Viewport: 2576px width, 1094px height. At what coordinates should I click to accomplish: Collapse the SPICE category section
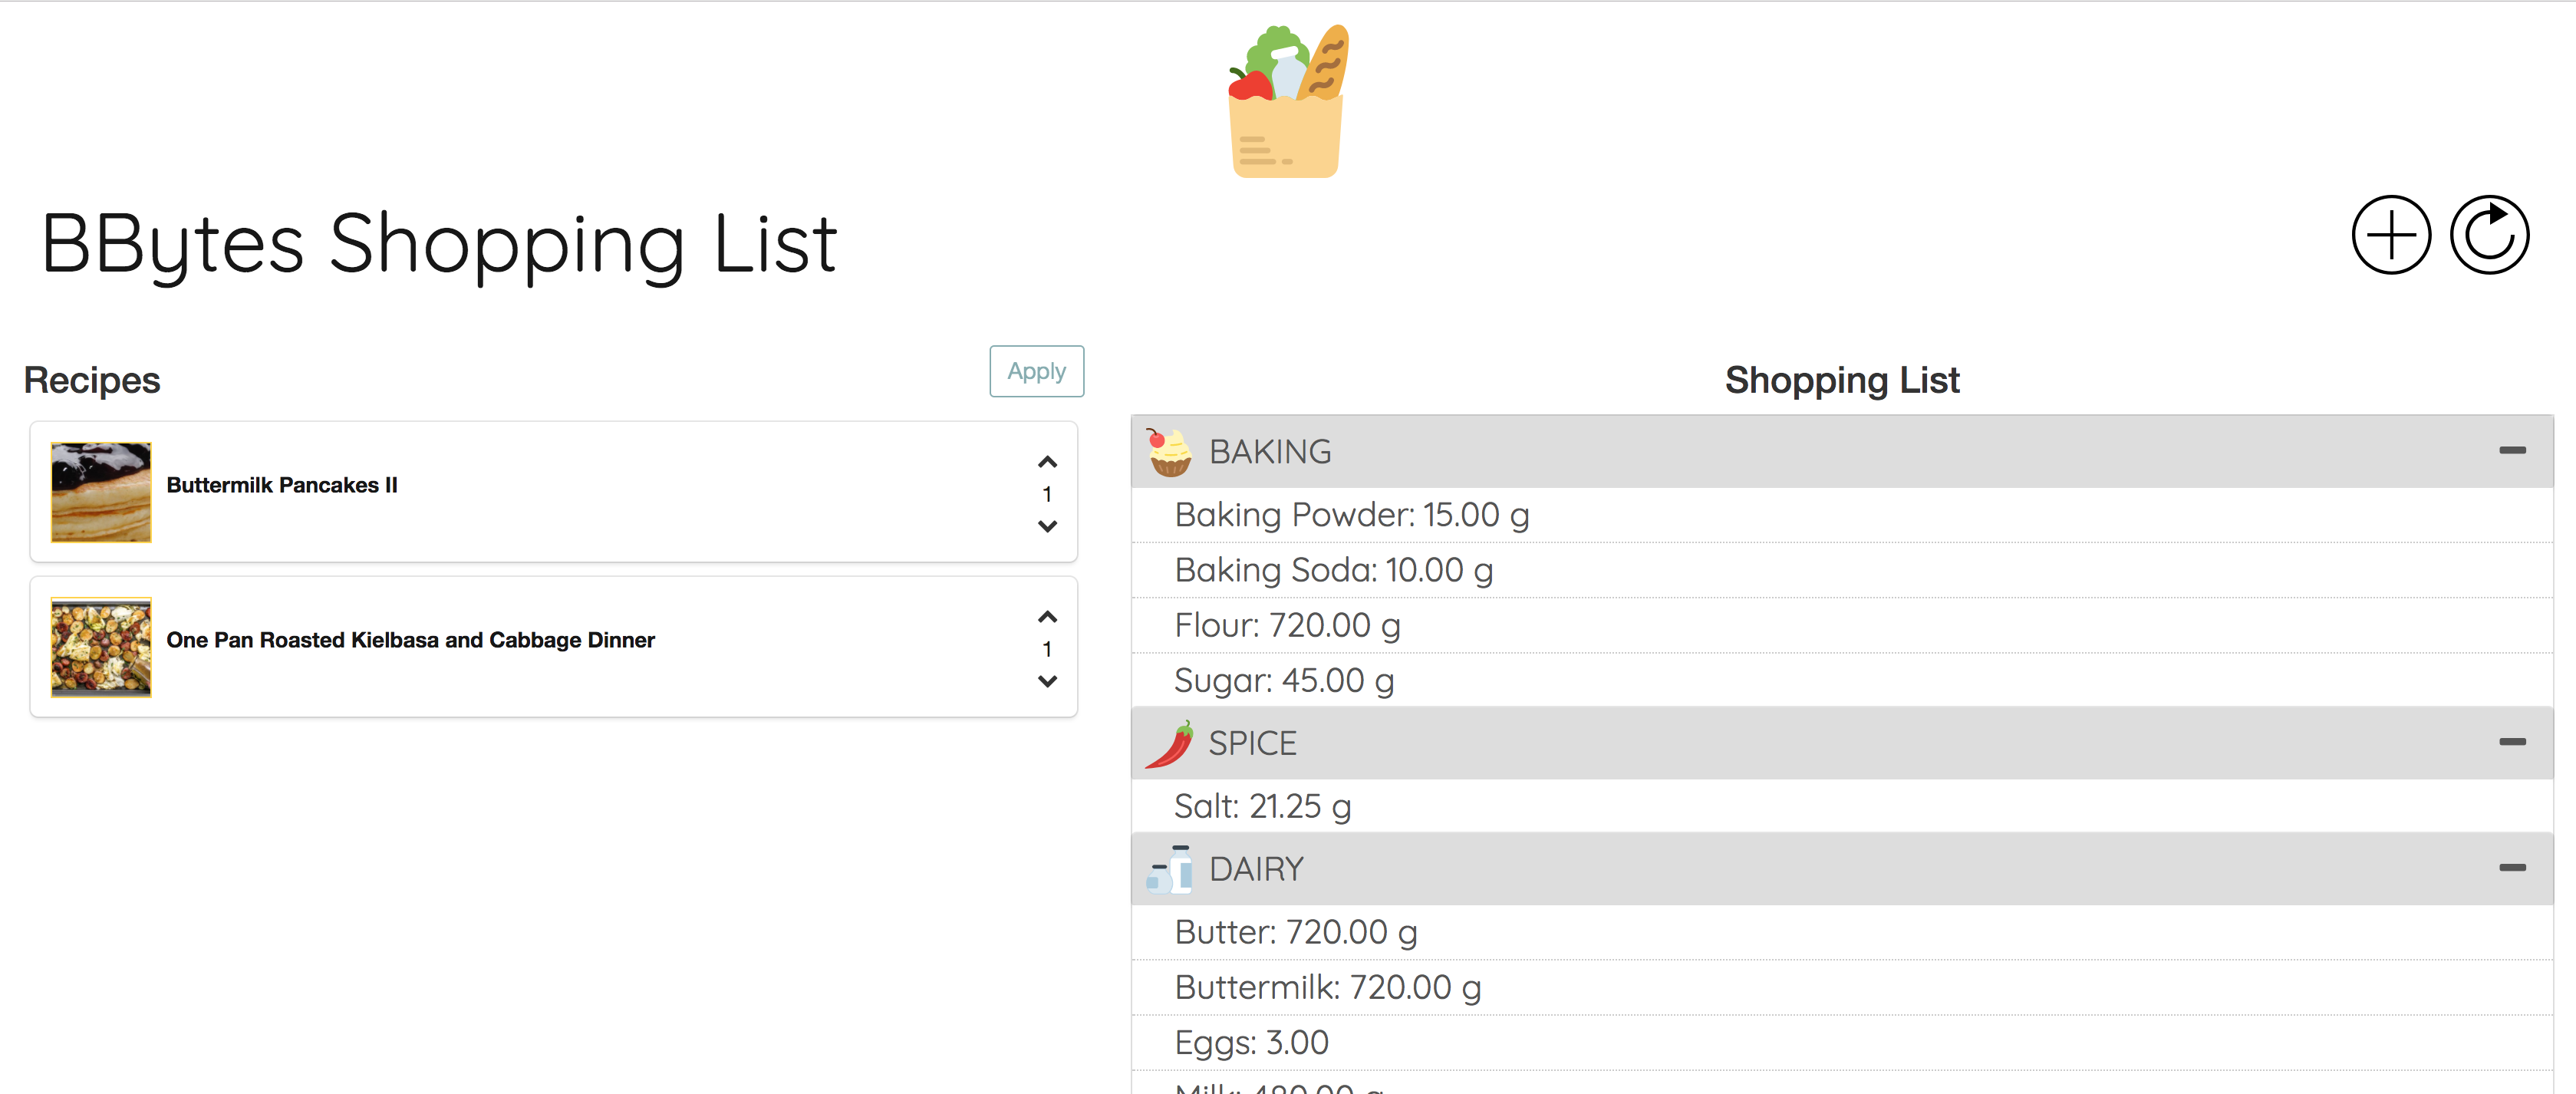(2512, 742)
